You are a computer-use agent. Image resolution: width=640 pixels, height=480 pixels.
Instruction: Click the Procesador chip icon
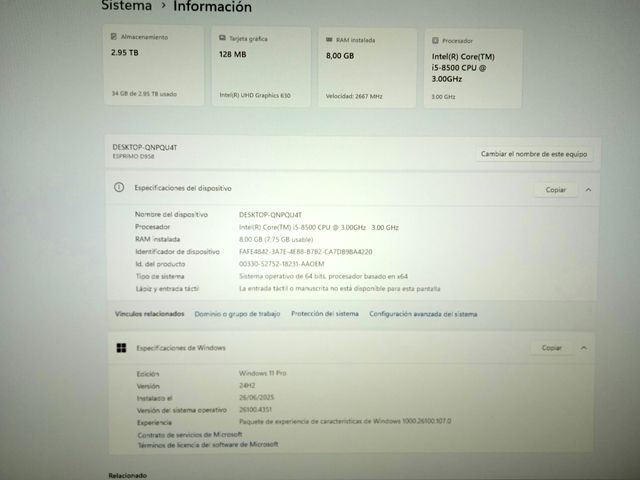coord(435,41)
